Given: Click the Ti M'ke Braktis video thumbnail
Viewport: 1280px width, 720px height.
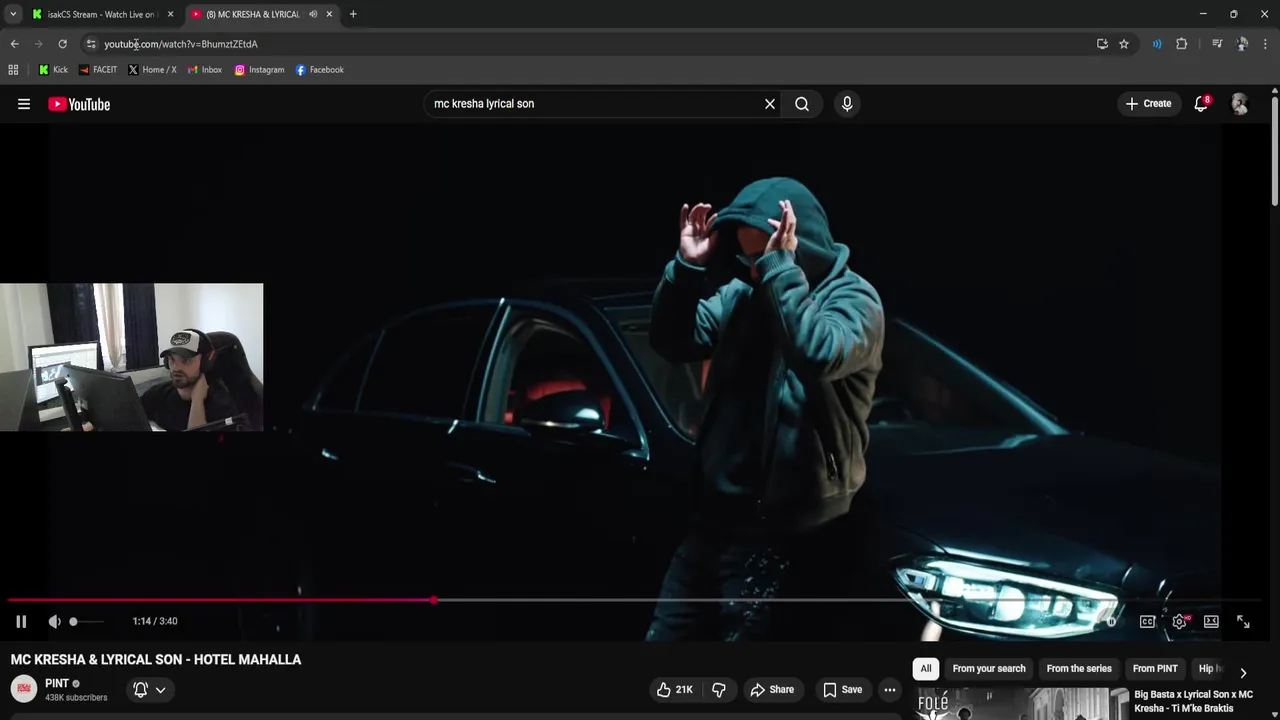Looking at the screenshot, I should (x=1022, y=704).
